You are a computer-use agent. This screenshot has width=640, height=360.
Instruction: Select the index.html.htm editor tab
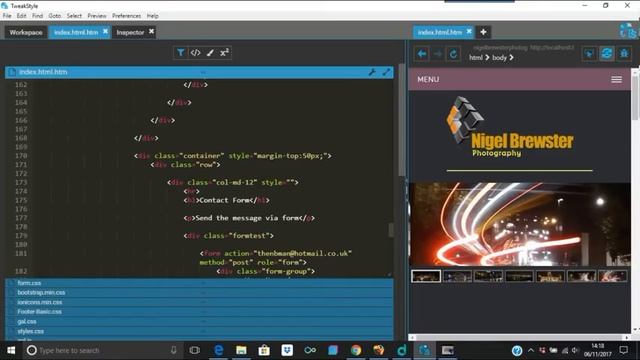point(76,32)
